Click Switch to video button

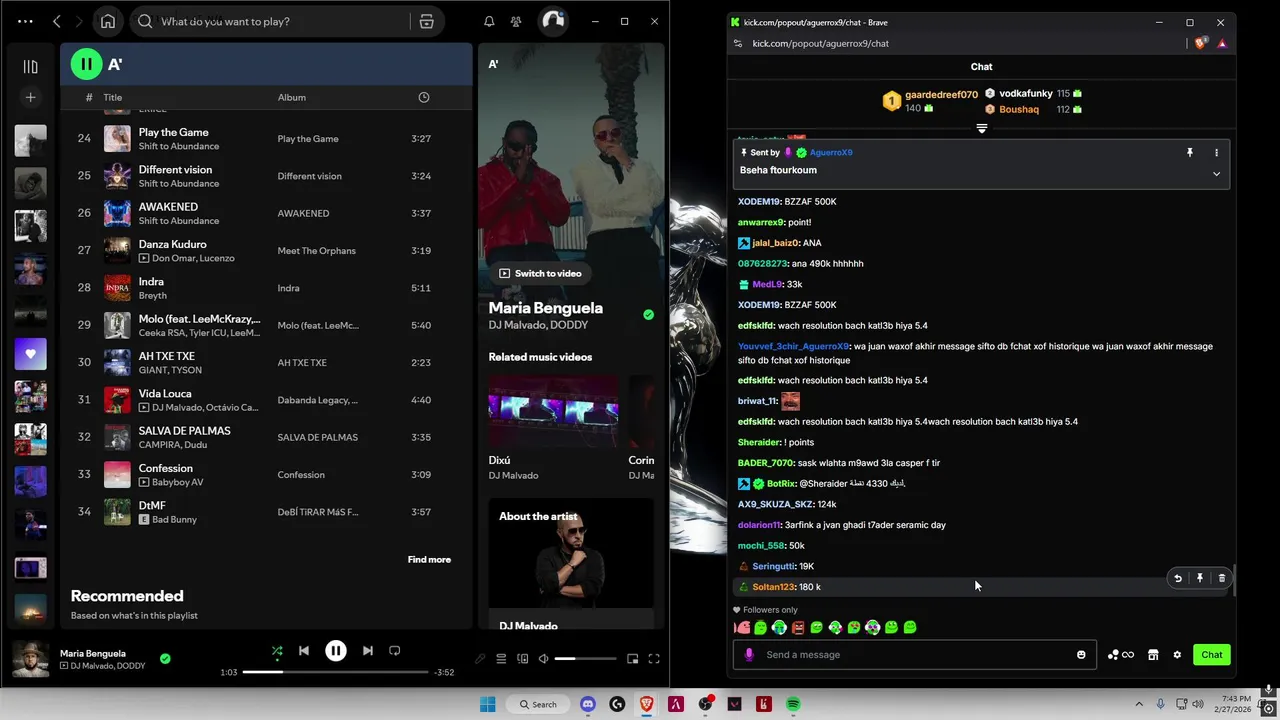(x=540, y=273)
